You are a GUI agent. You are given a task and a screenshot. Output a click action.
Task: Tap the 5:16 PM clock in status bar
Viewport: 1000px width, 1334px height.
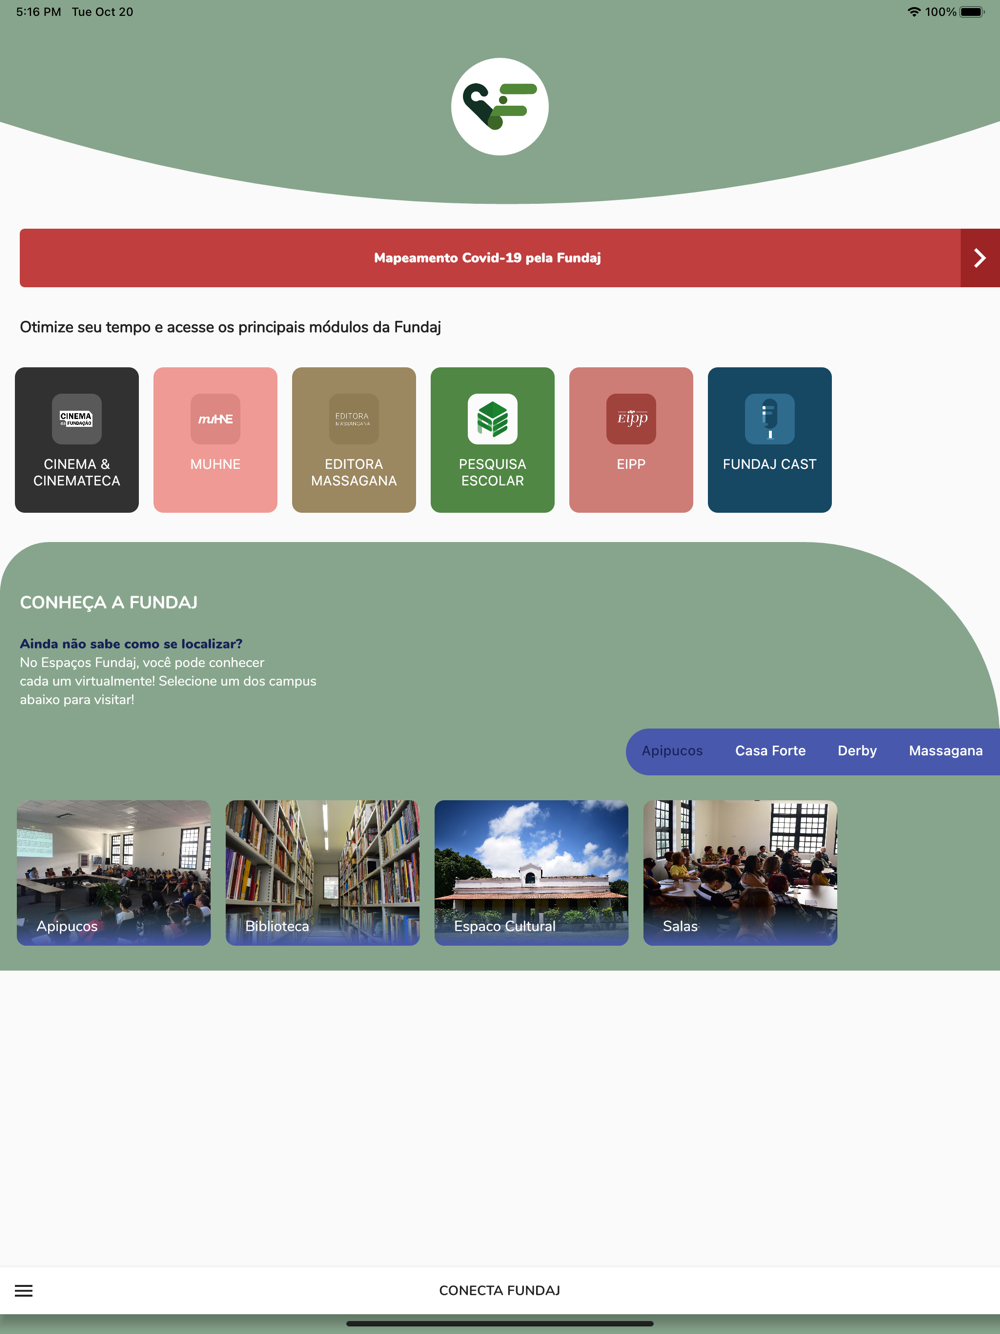tap(38, 12)
